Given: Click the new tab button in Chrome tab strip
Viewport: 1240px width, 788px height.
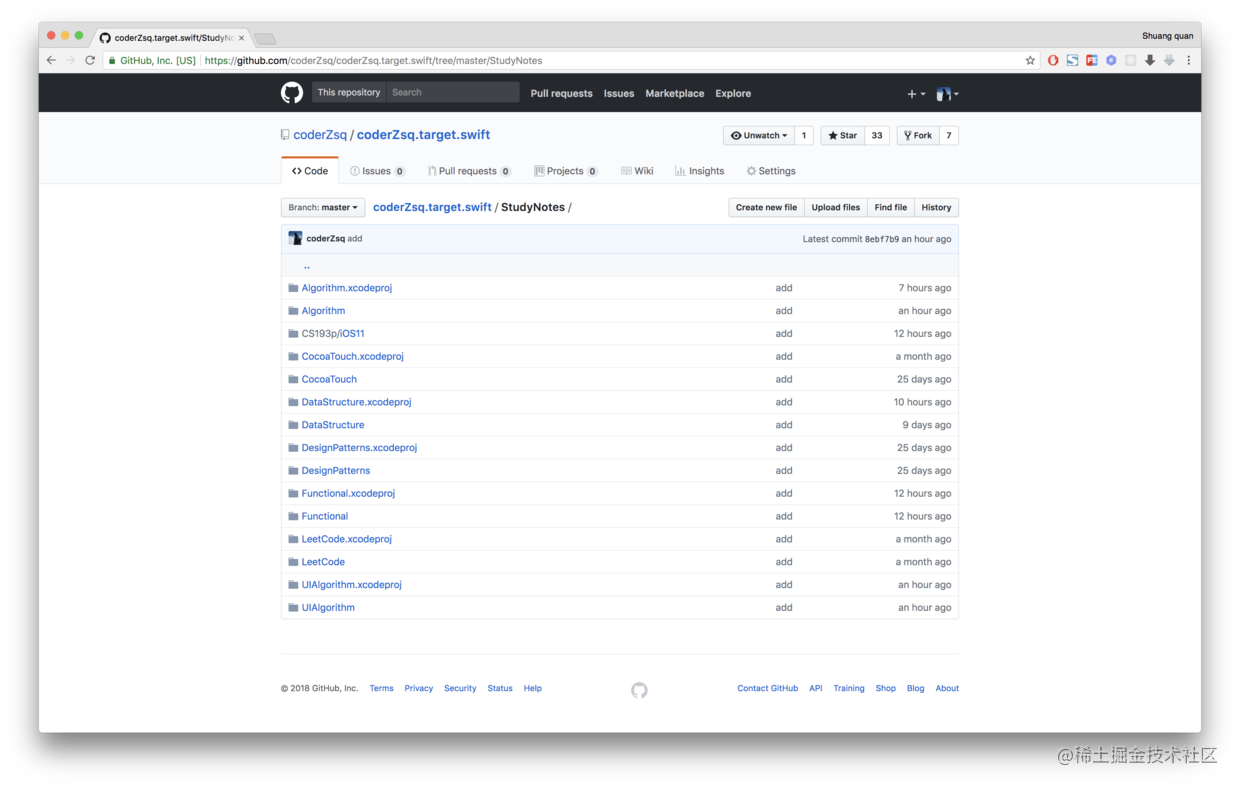Looking at the screenshot, I should 265,39.
